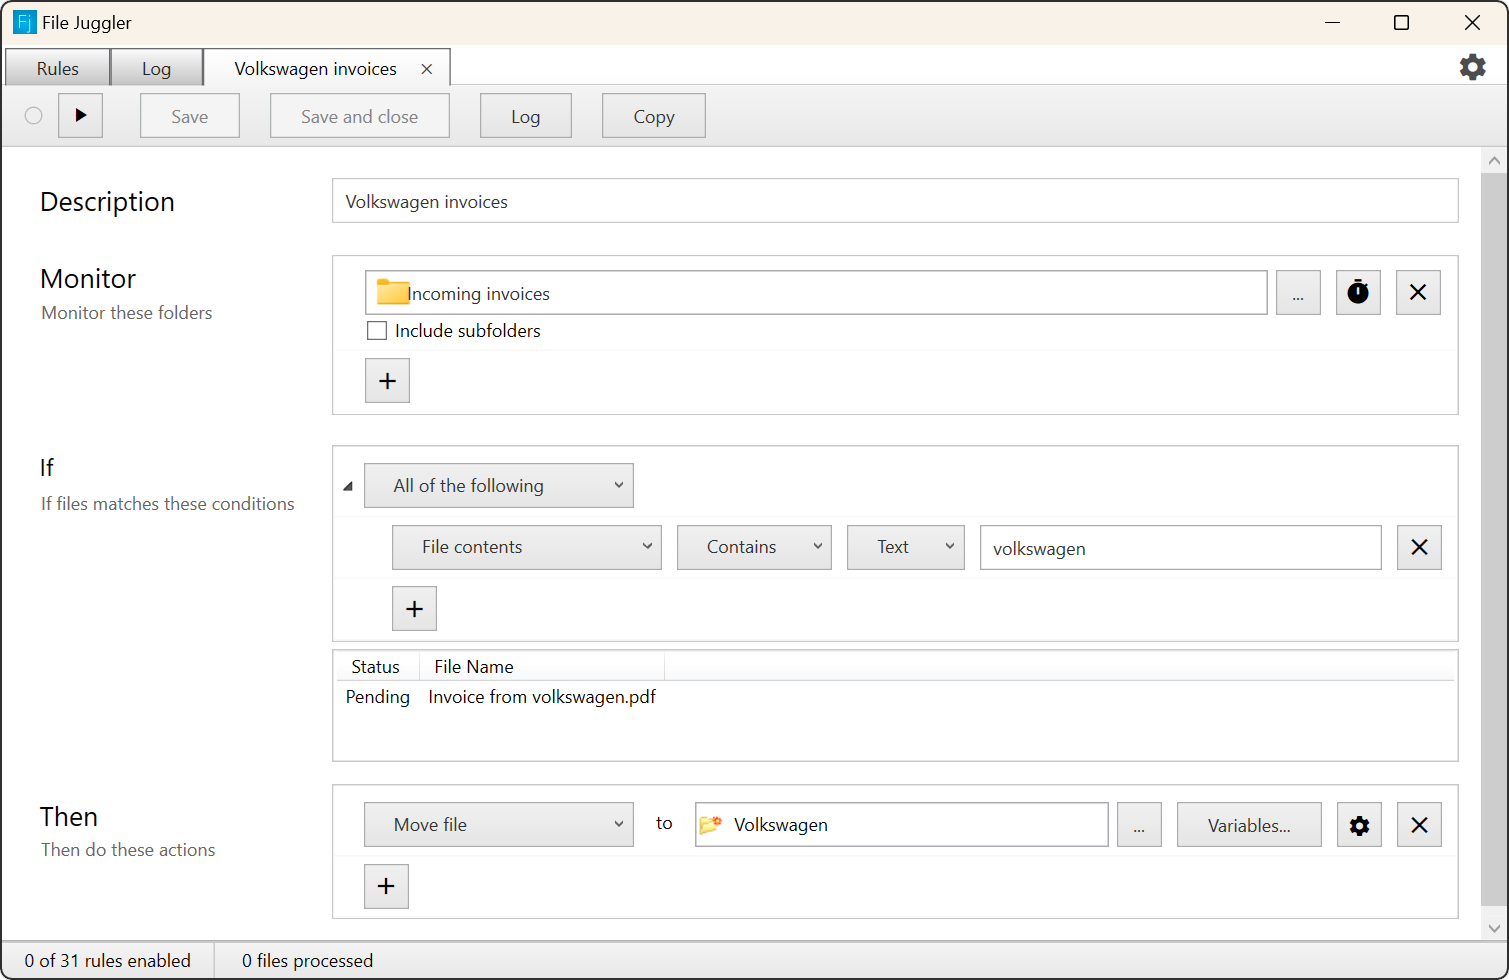Switch to the Rules tab
The image size is (1509, 980).
coord(57,68)
